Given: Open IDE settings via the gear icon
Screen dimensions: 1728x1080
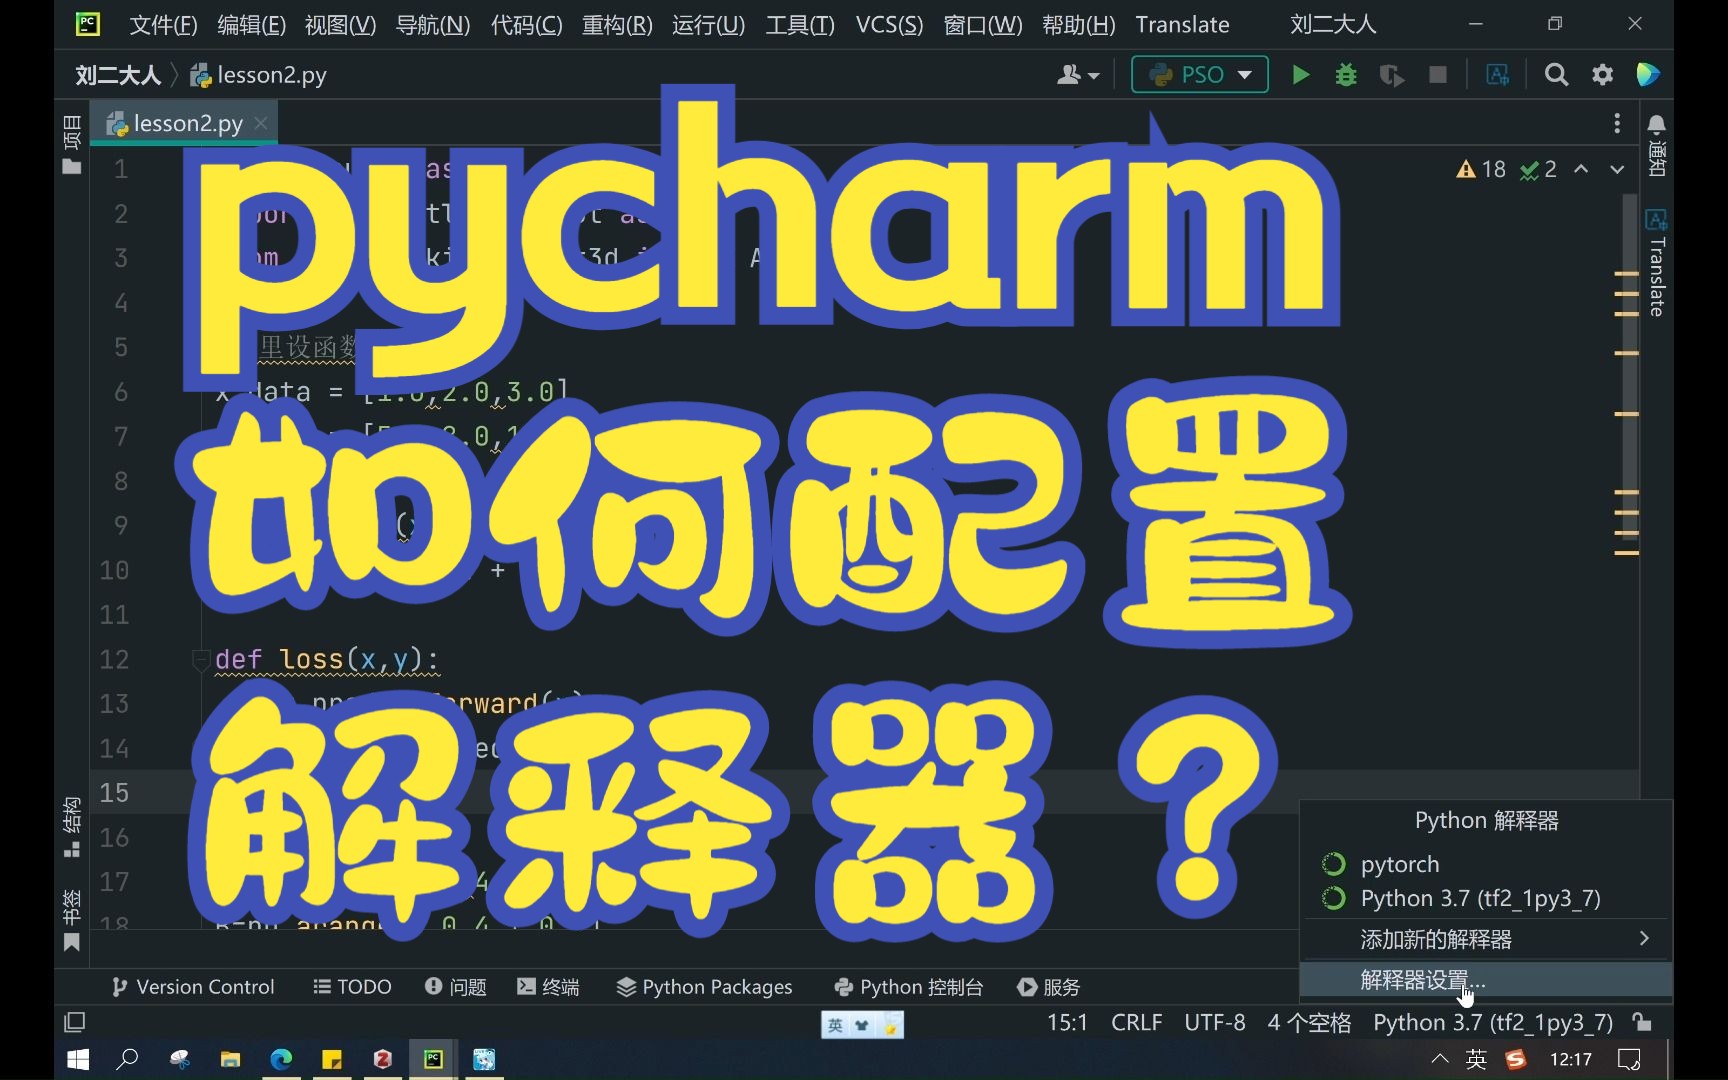Looking at the screenshot, I should coord(1603,75).
